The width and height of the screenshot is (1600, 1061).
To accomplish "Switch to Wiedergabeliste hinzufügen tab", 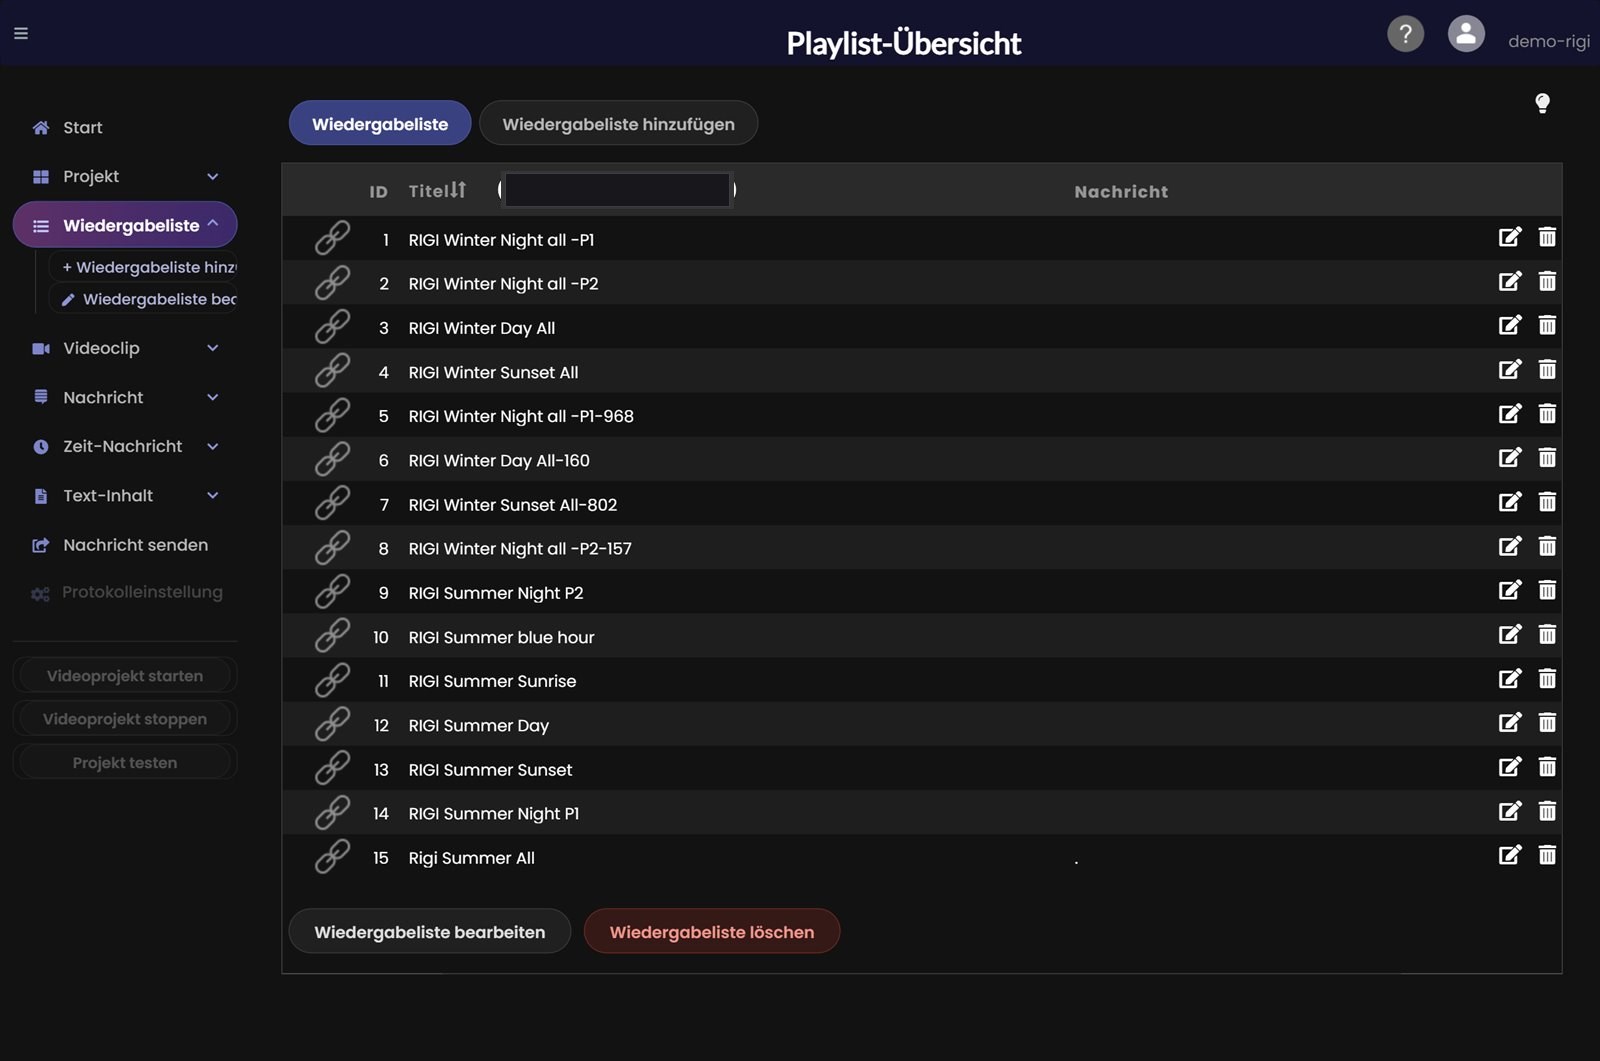I will coord(618,123).
